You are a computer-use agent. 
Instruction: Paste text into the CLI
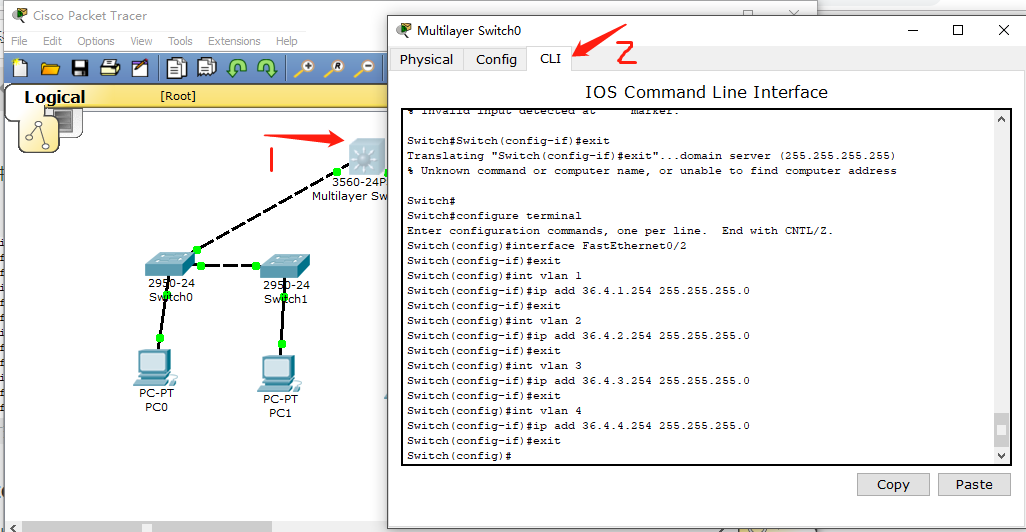pyautogui.click(x=974, y=484)
